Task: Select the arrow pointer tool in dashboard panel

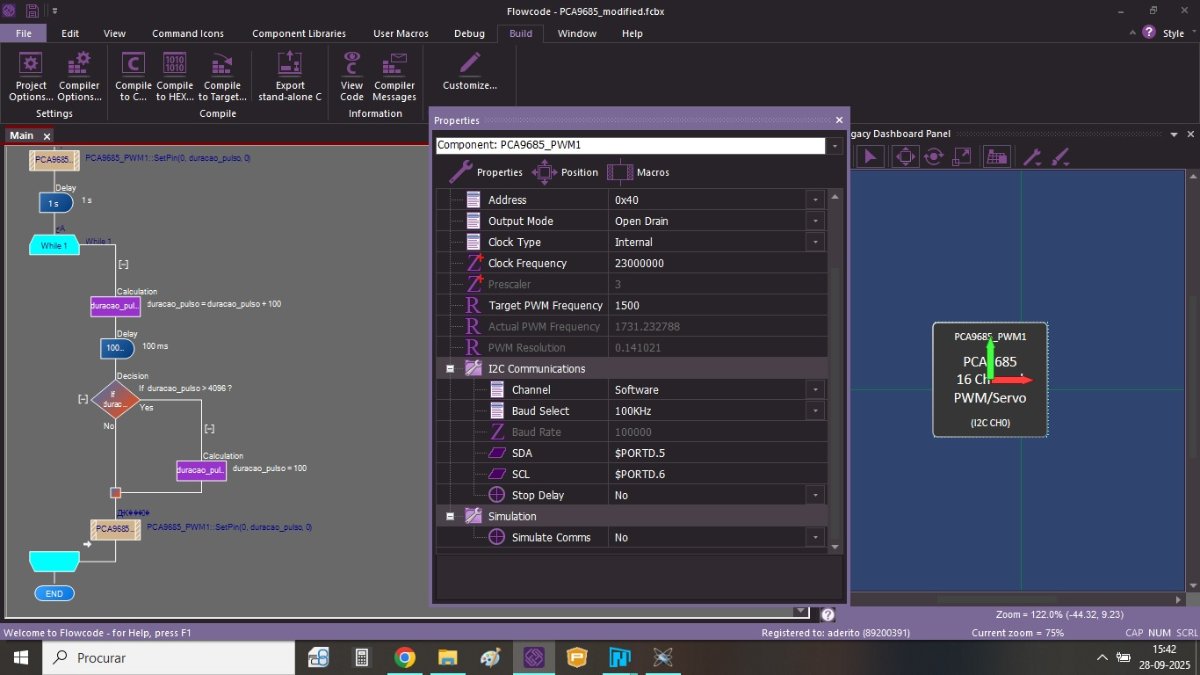Action: coord(869,156)
